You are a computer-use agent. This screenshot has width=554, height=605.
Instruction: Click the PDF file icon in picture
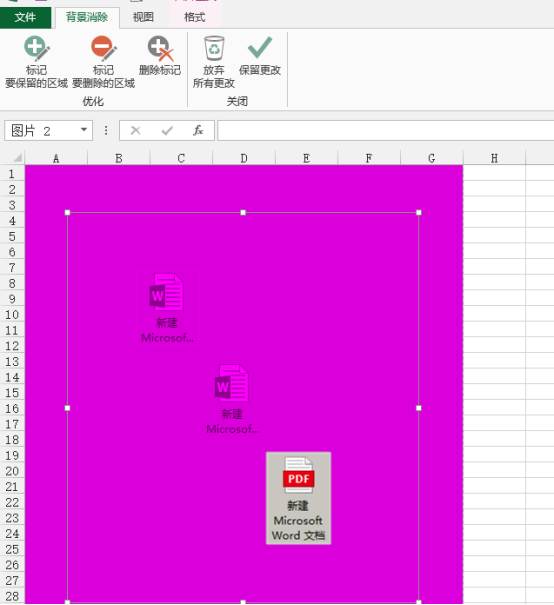[298, 475]
